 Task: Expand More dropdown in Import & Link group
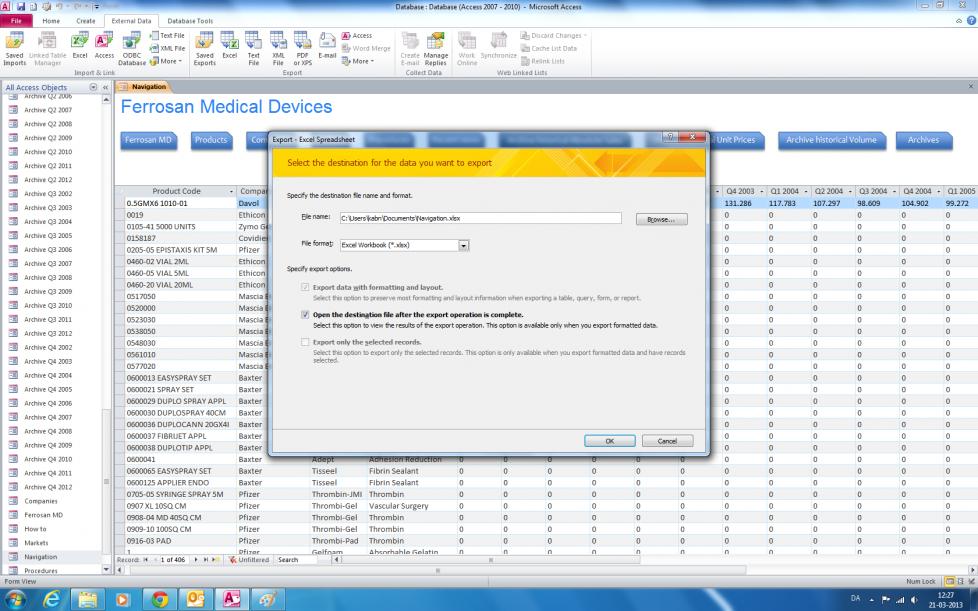(x=166, y=61)
